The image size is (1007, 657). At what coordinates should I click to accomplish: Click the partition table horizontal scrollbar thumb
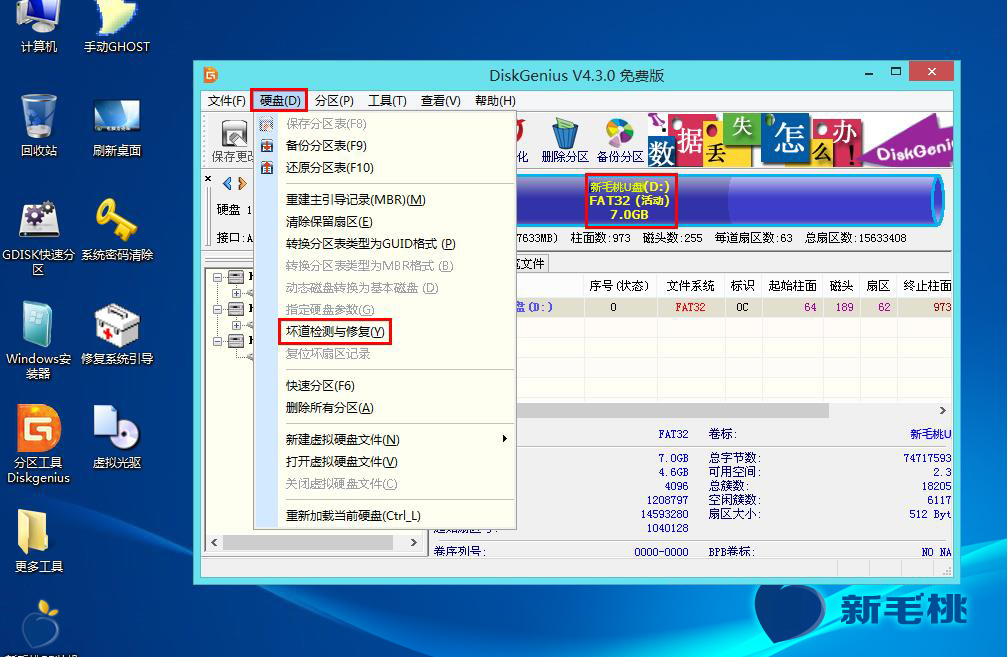point(672,410)
